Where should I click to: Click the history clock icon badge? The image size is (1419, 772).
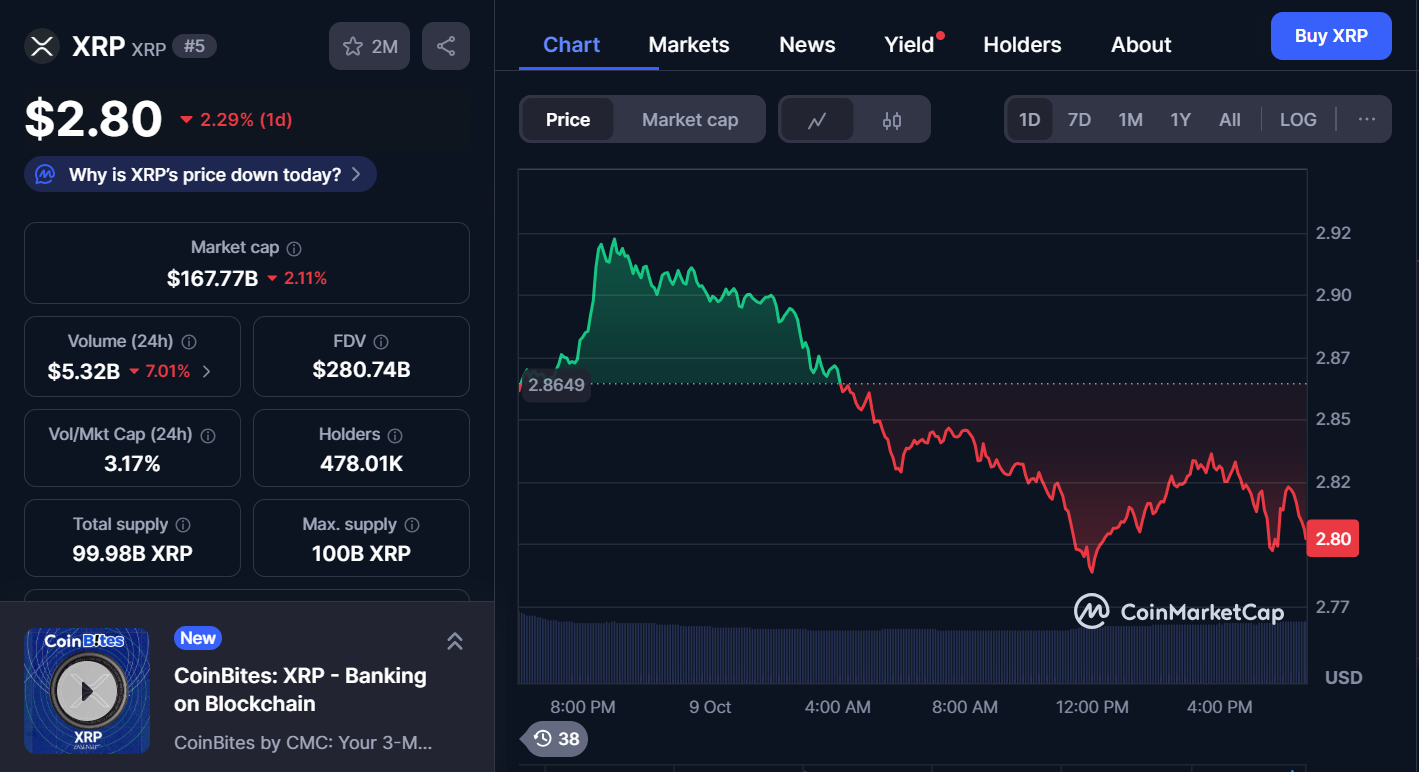click(556, 739)
